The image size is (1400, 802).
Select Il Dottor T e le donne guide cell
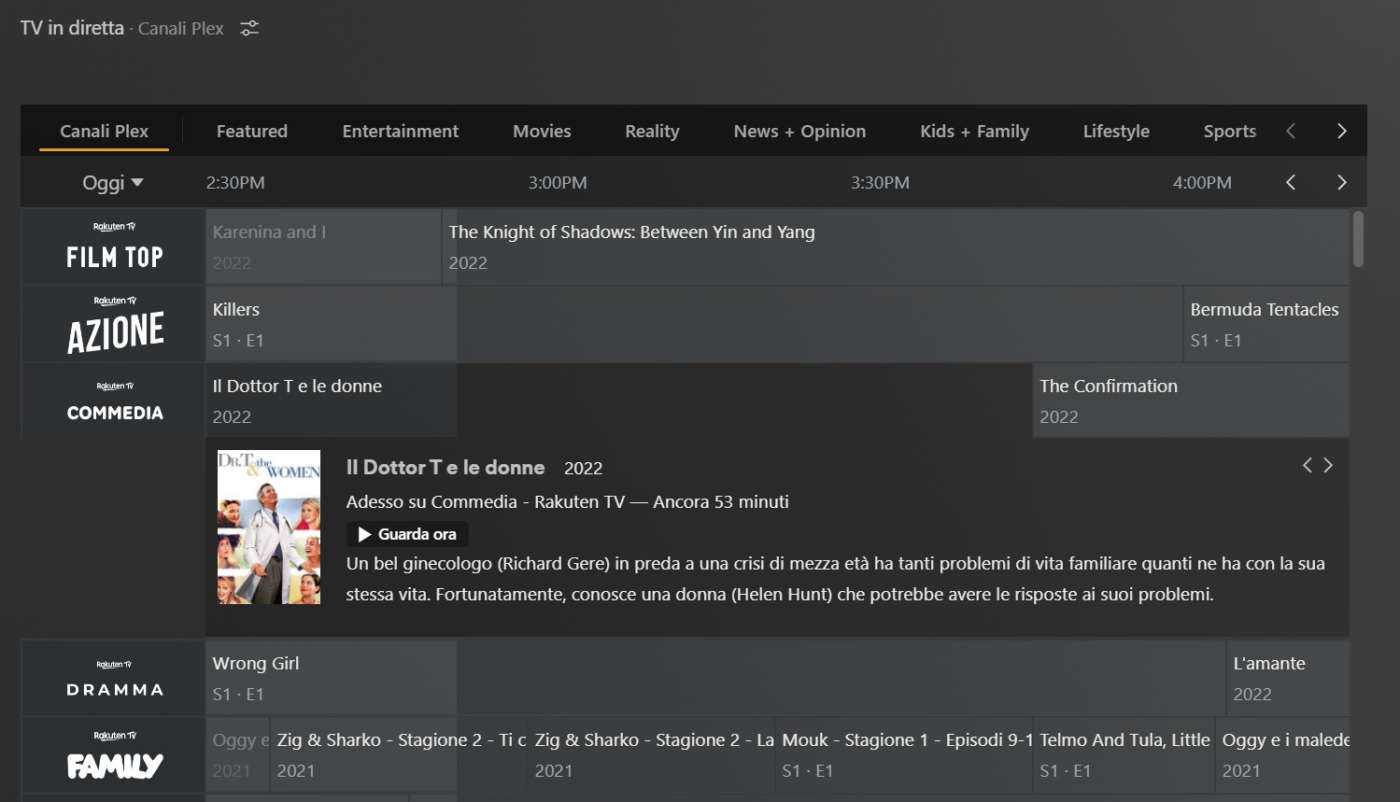tap(618, 400)
